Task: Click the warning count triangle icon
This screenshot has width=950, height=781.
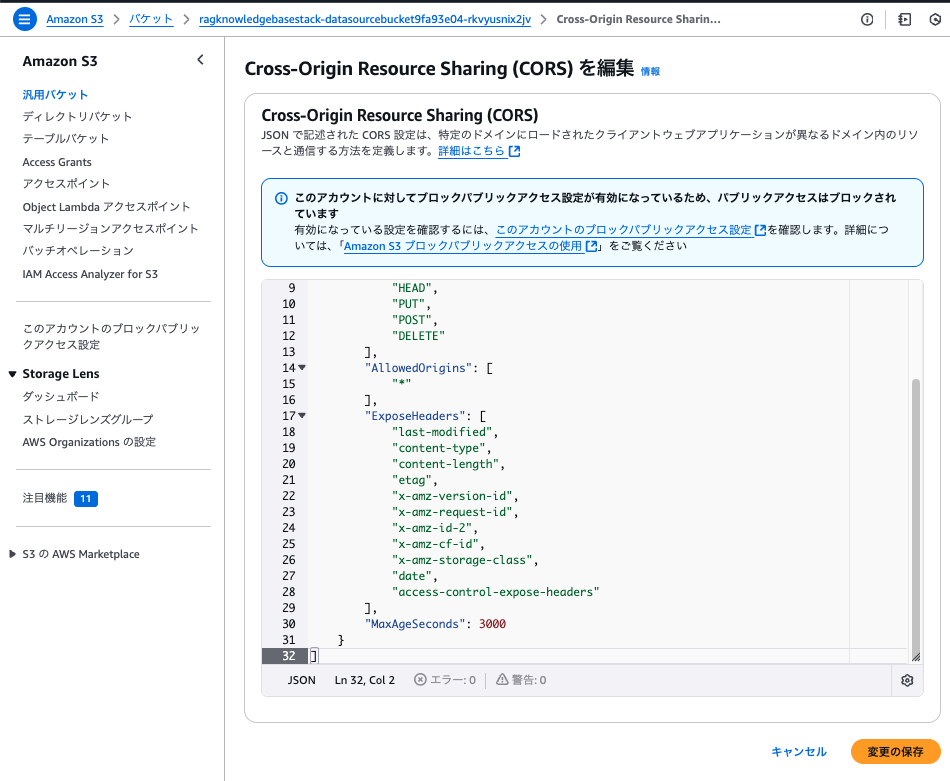Action: click(x=502, y=680)
